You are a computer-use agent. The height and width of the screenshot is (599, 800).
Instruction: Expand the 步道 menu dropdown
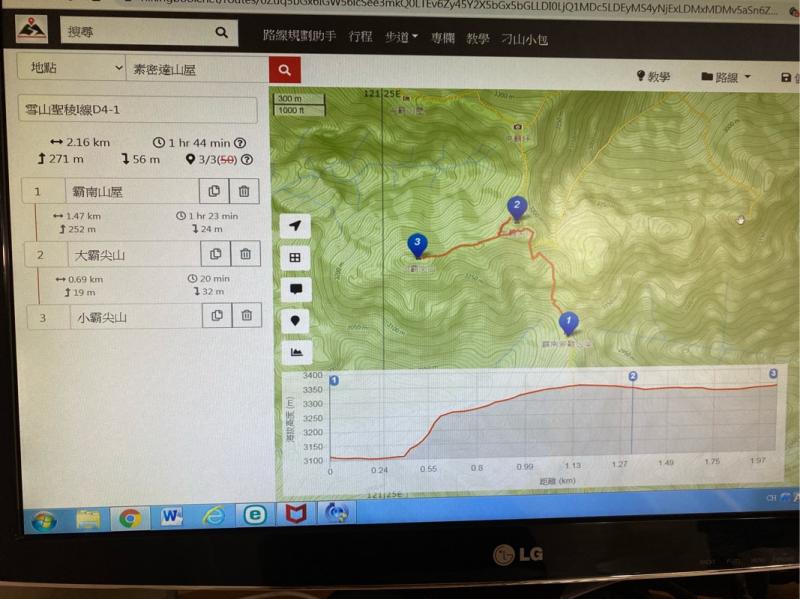pos(401,37)
